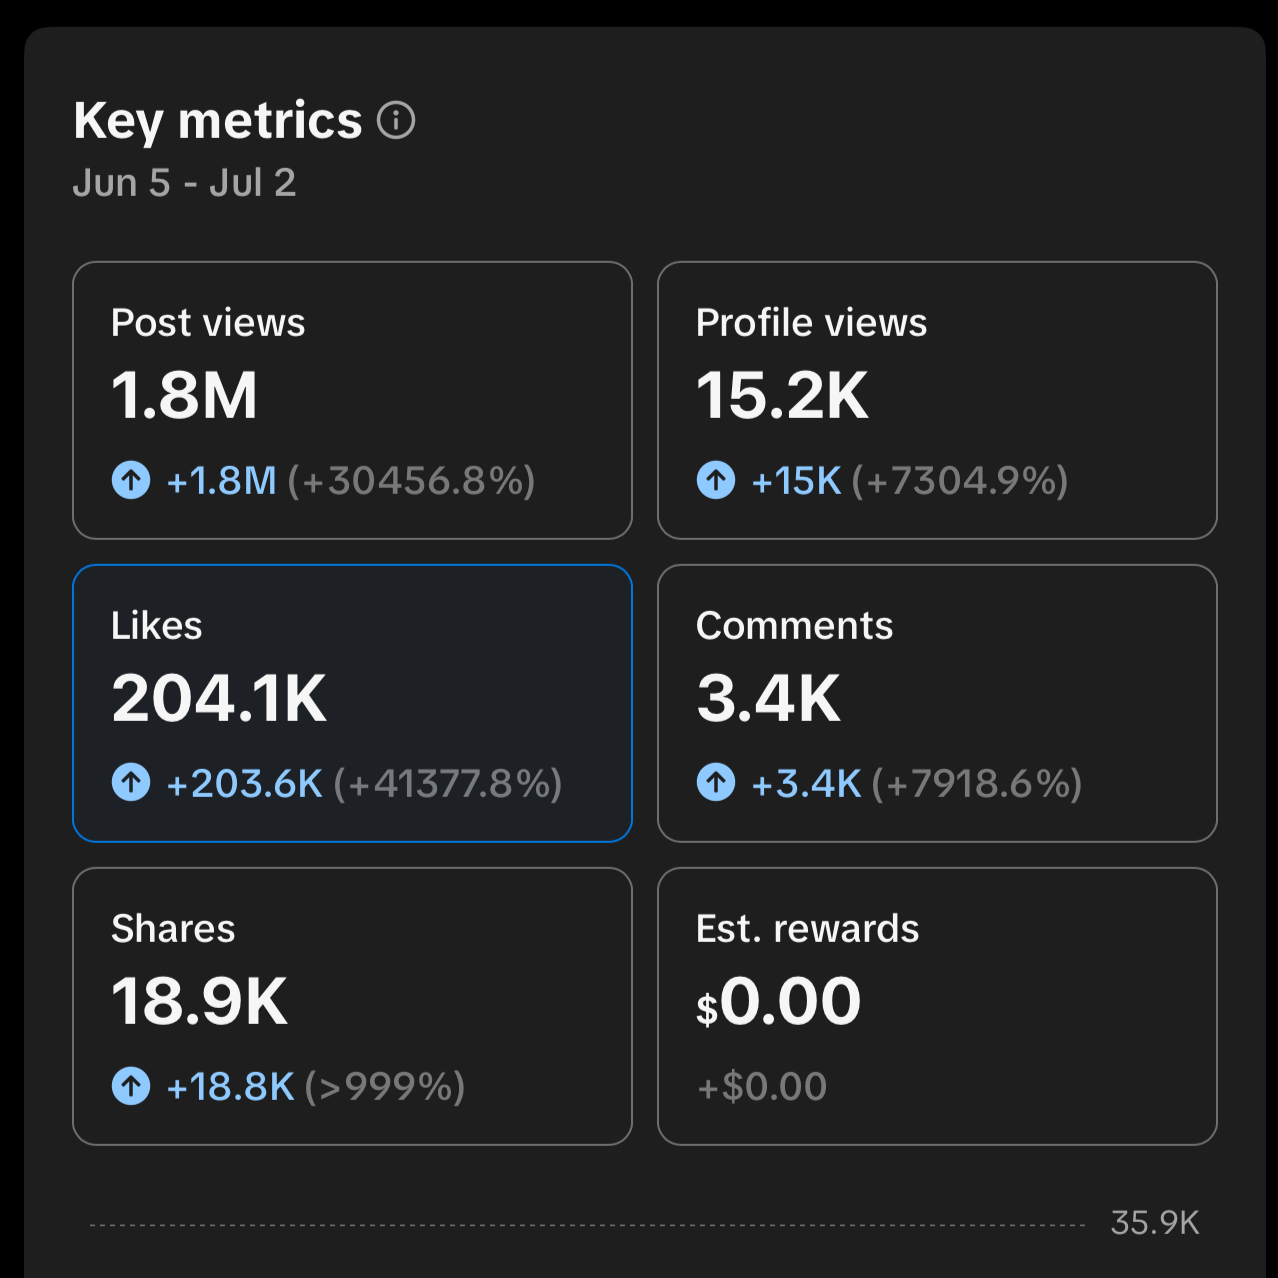1278x1278 pixels.
Task: Click the Post views up-arrow icon
Action: 131,480
